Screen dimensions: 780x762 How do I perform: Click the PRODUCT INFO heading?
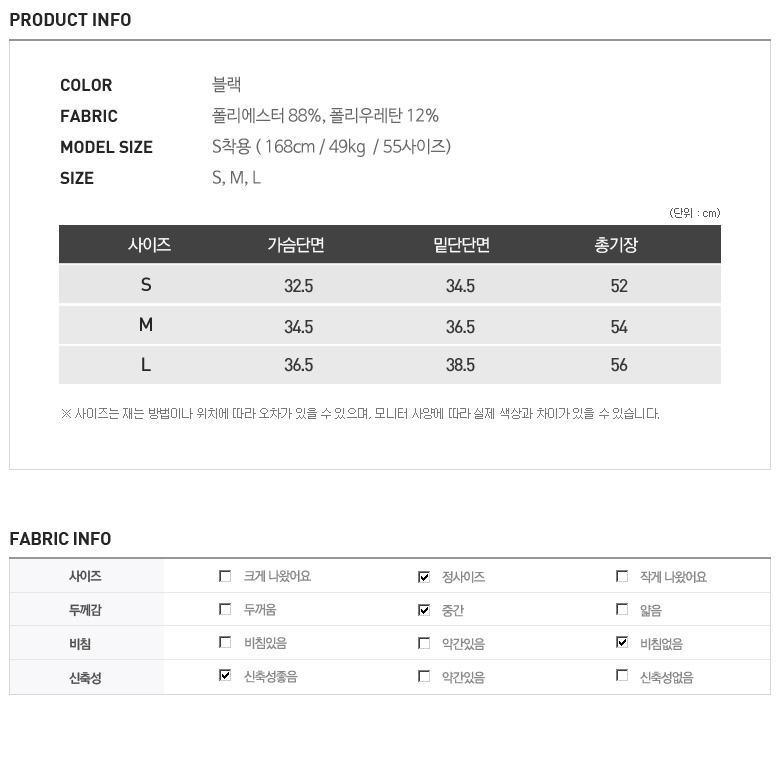tap(70, 20)
